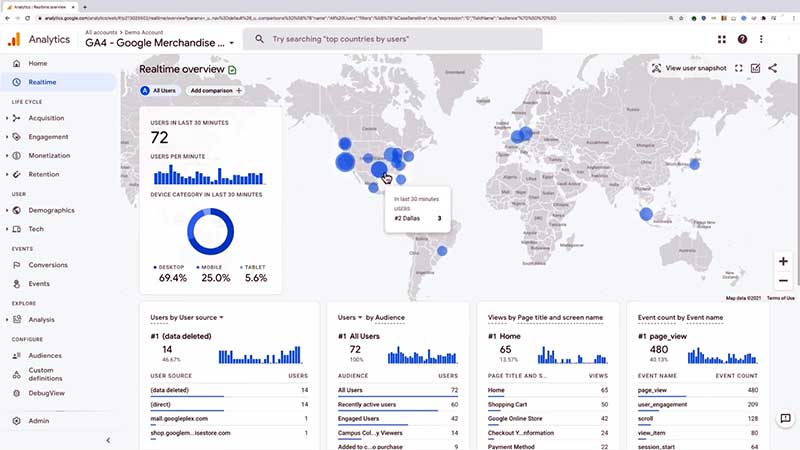Click the device category donut chart
This screenshot has height=450, width=800.
[x=210, y=231]
